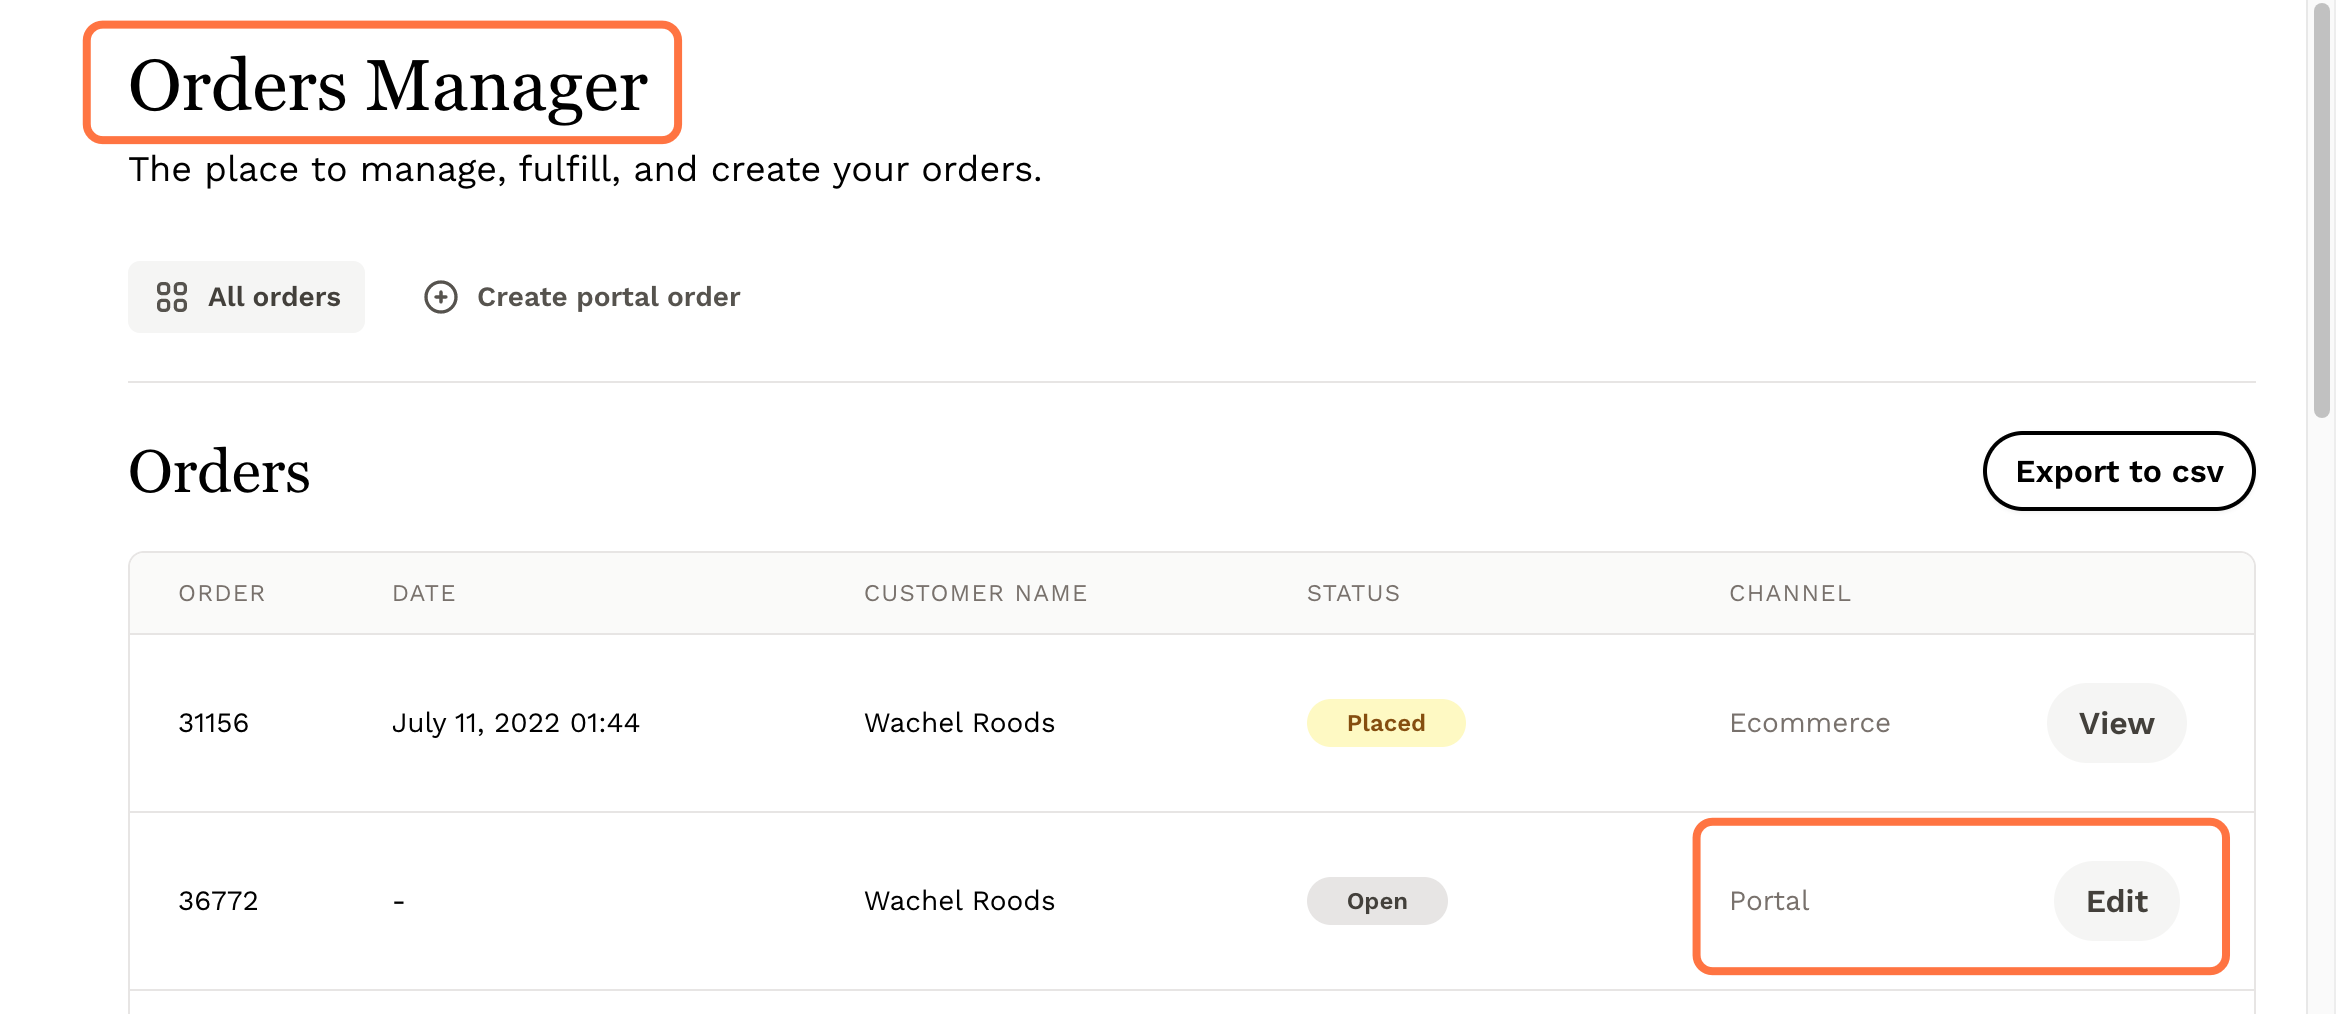Click the Channel column header
2336x1014 pixels.
[1790, 593]
